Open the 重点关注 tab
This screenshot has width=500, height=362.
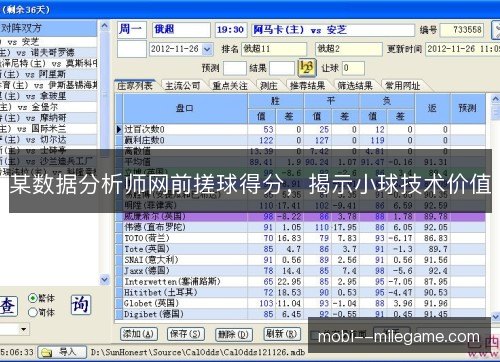point(230,86)
